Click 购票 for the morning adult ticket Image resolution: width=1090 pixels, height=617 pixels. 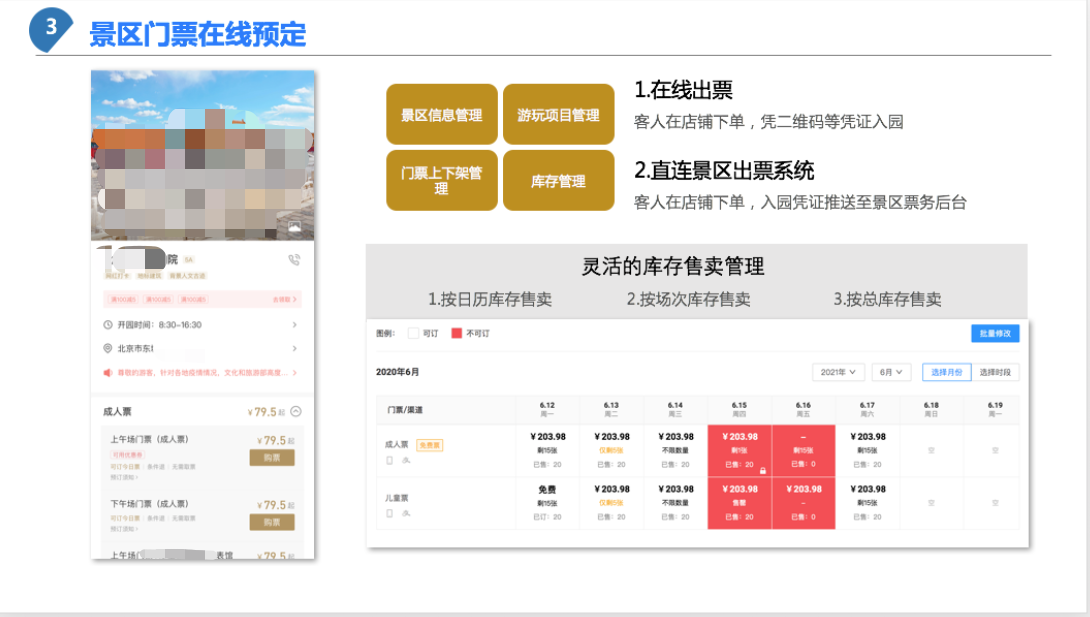point(271,456)
